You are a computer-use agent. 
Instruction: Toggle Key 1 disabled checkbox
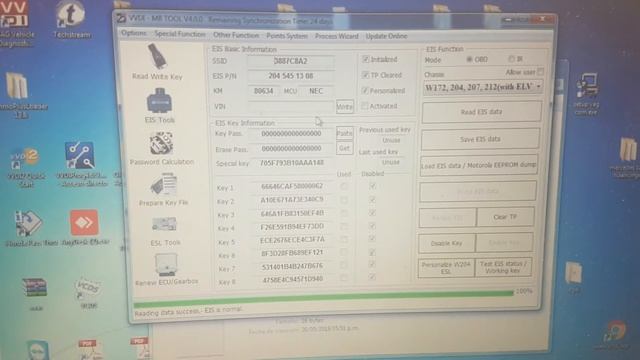click(372, 186)
